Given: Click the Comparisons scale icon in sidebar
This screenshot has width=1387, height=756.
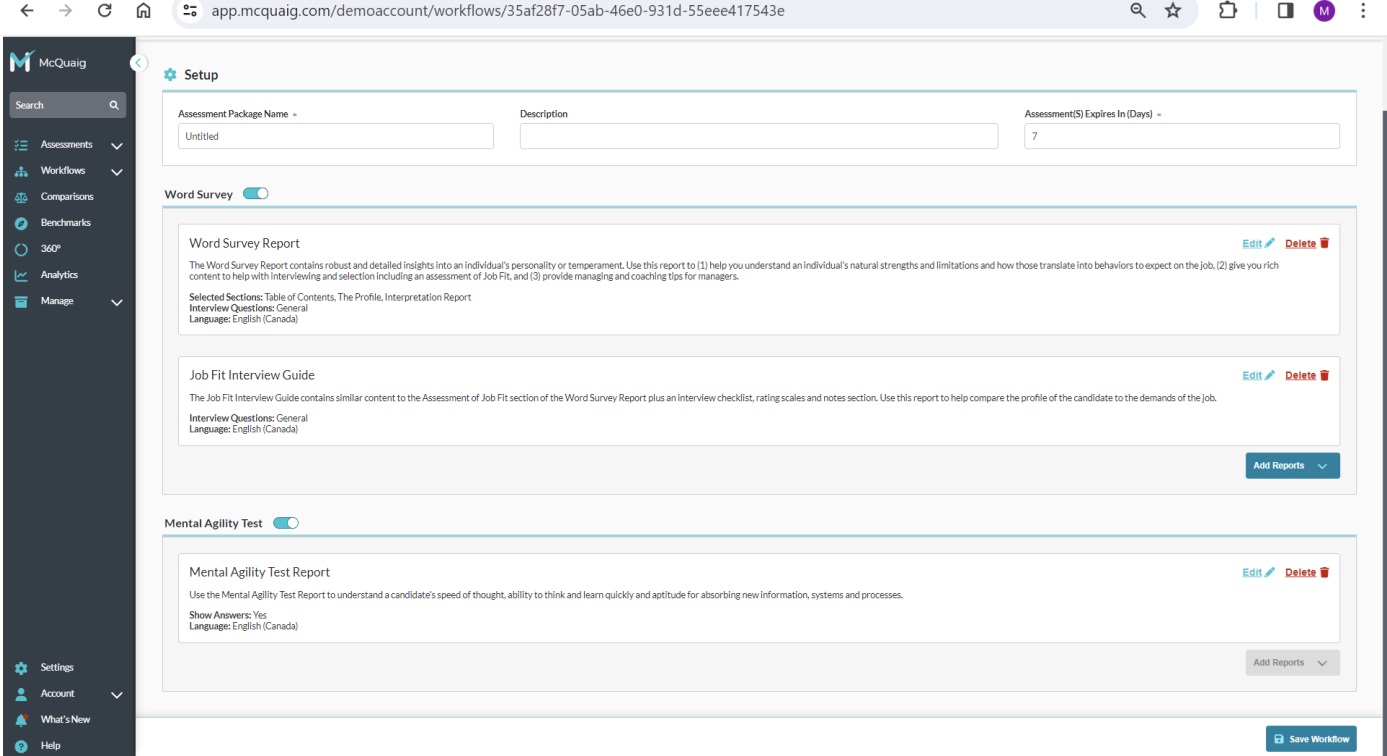Looking at the screenshot, I should click(20, 197).
